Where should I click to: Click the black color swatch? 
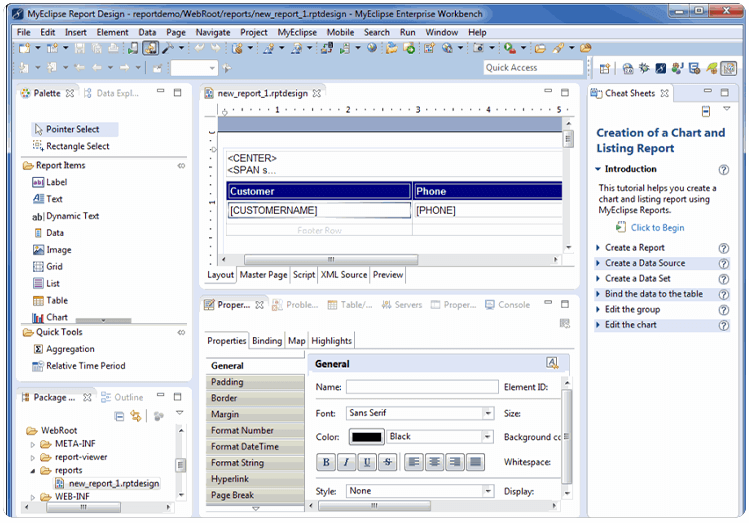tap(366, 437)
